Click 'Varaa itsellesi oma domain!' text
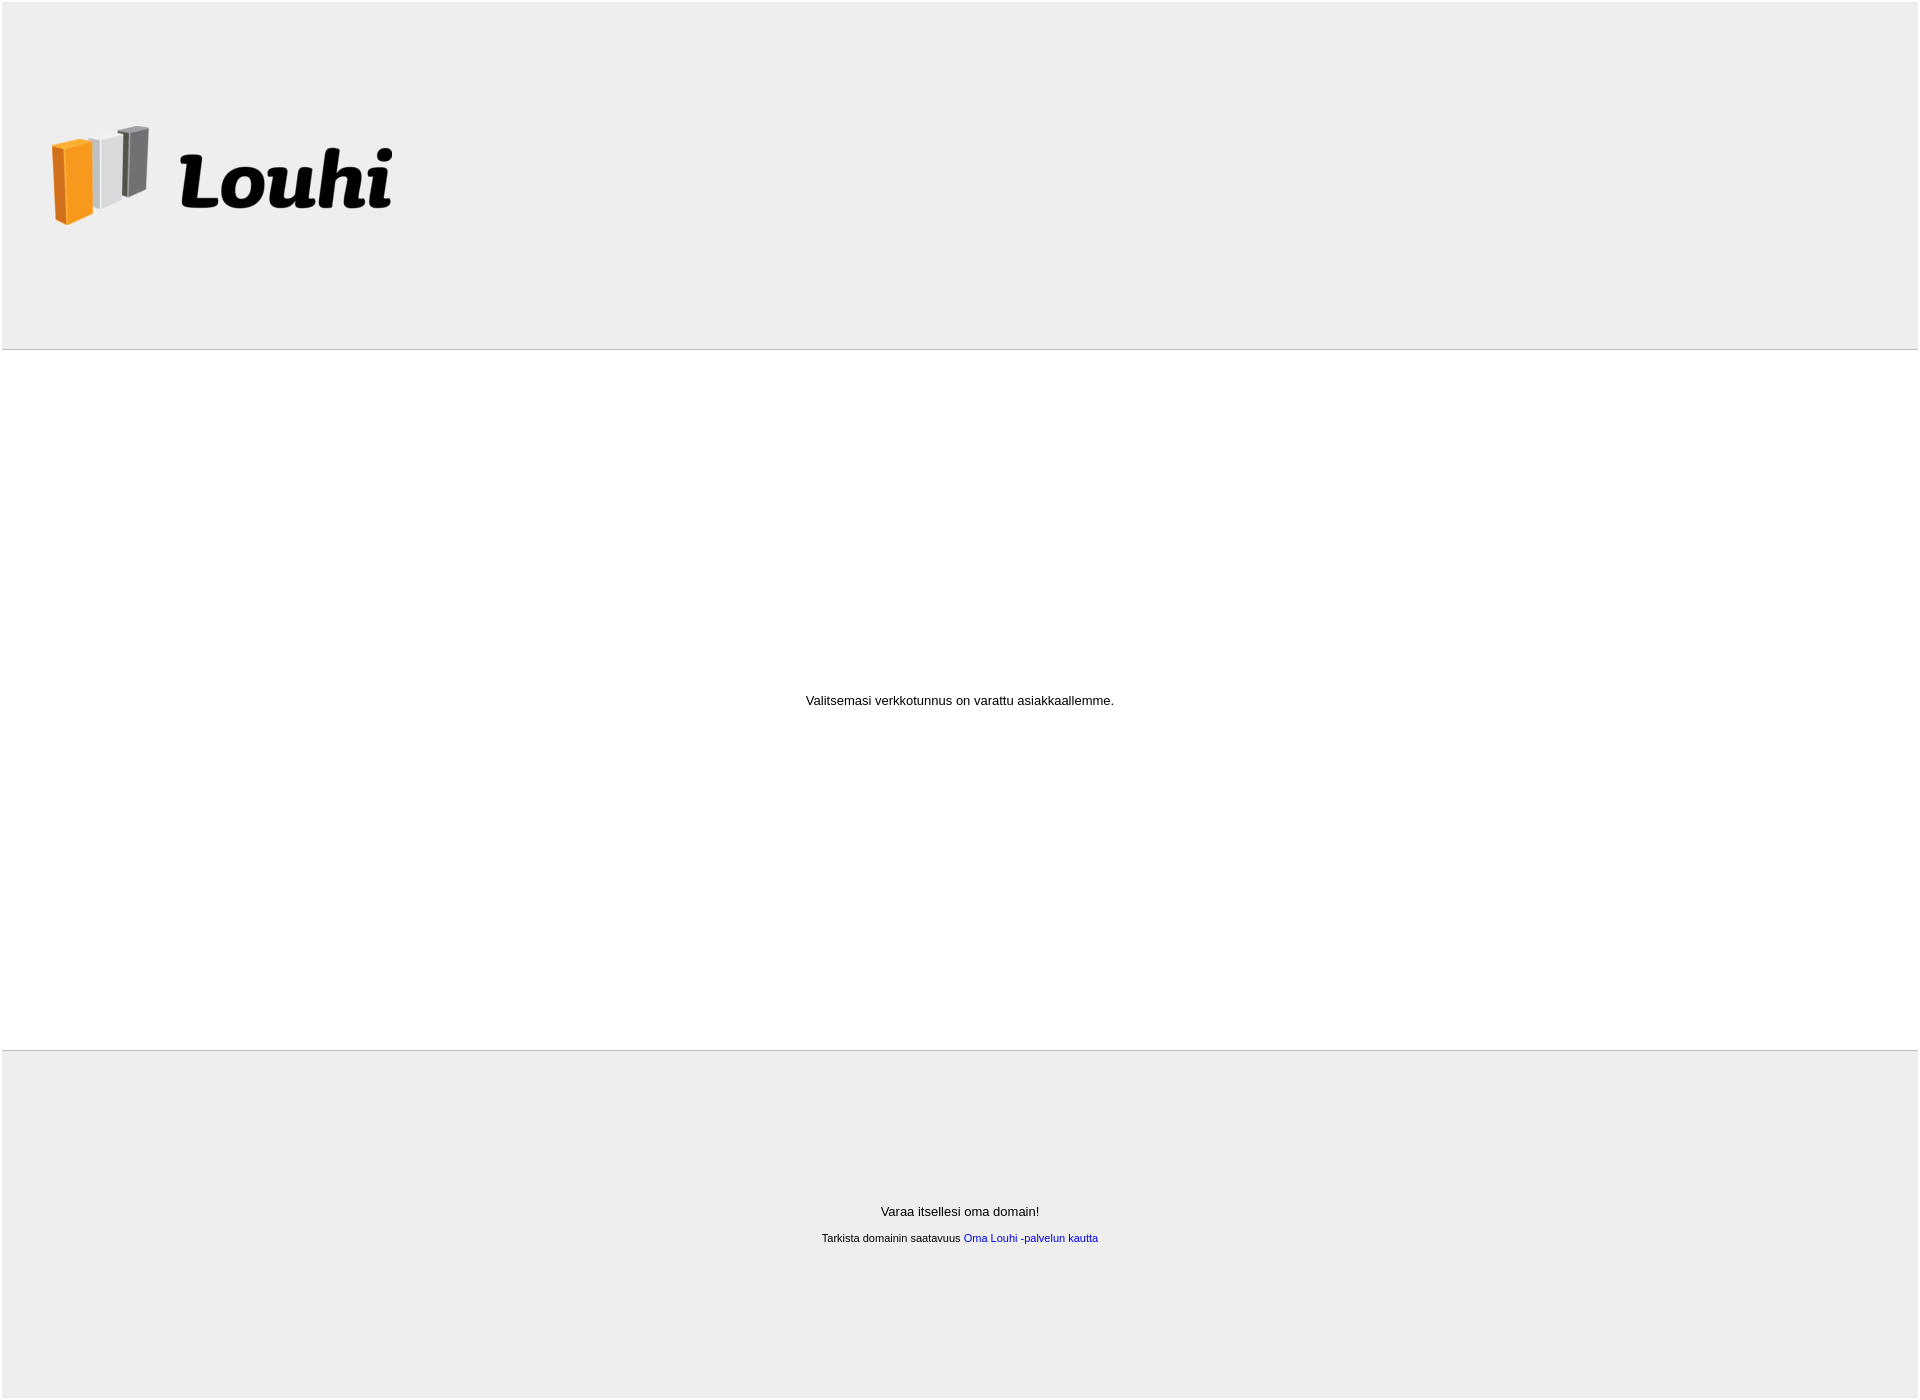This screenshot has height=1400, width=1920. (960, 1211)
